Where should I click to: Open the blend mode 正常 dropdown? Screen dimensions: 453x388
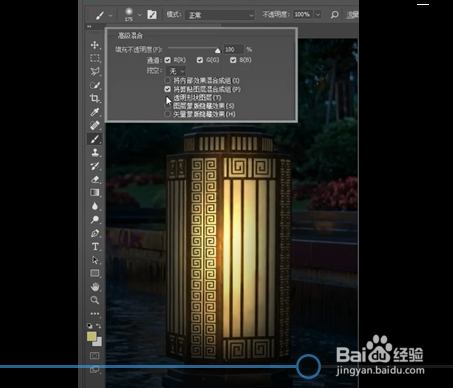(220, 15)
